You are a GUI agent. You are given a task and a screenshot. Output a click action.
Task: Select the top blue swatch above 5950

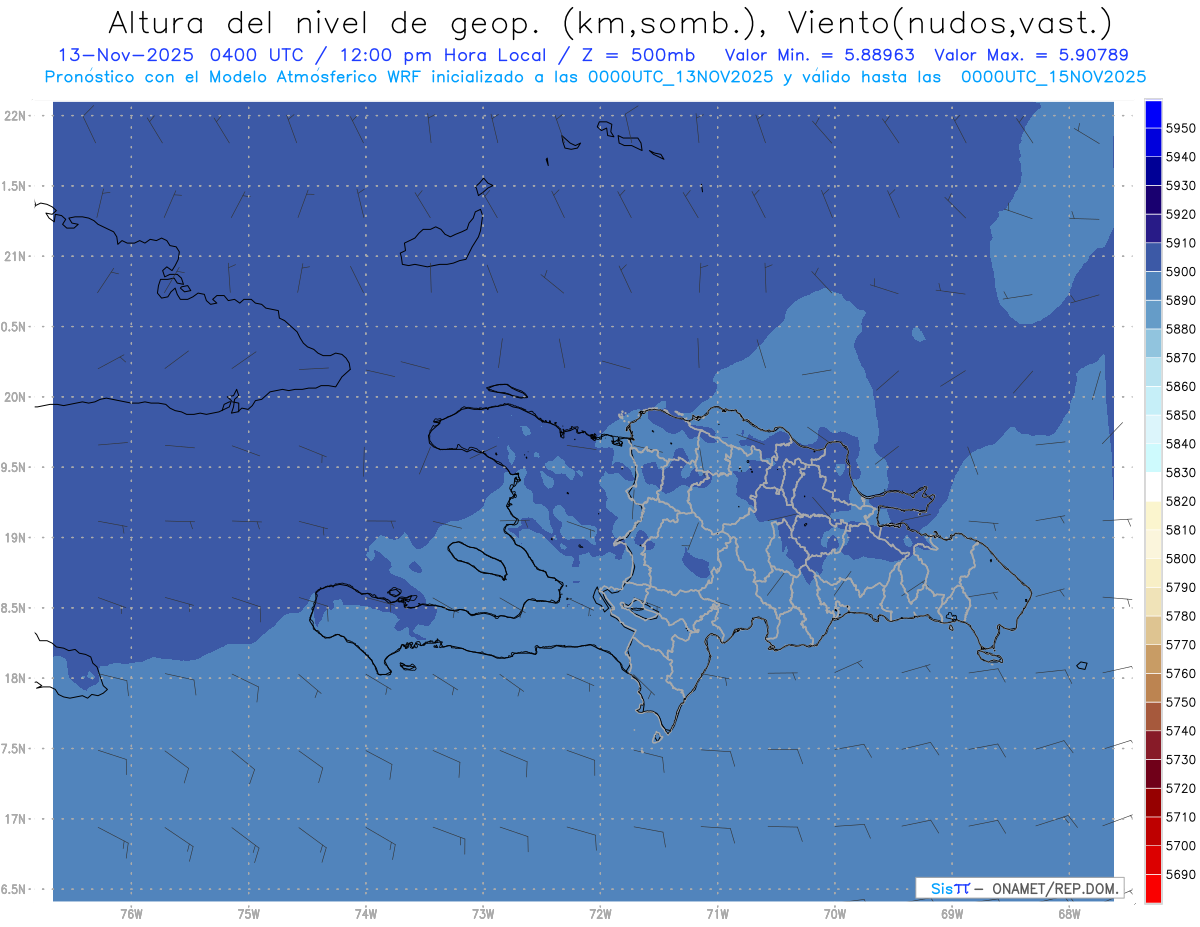1152,114
